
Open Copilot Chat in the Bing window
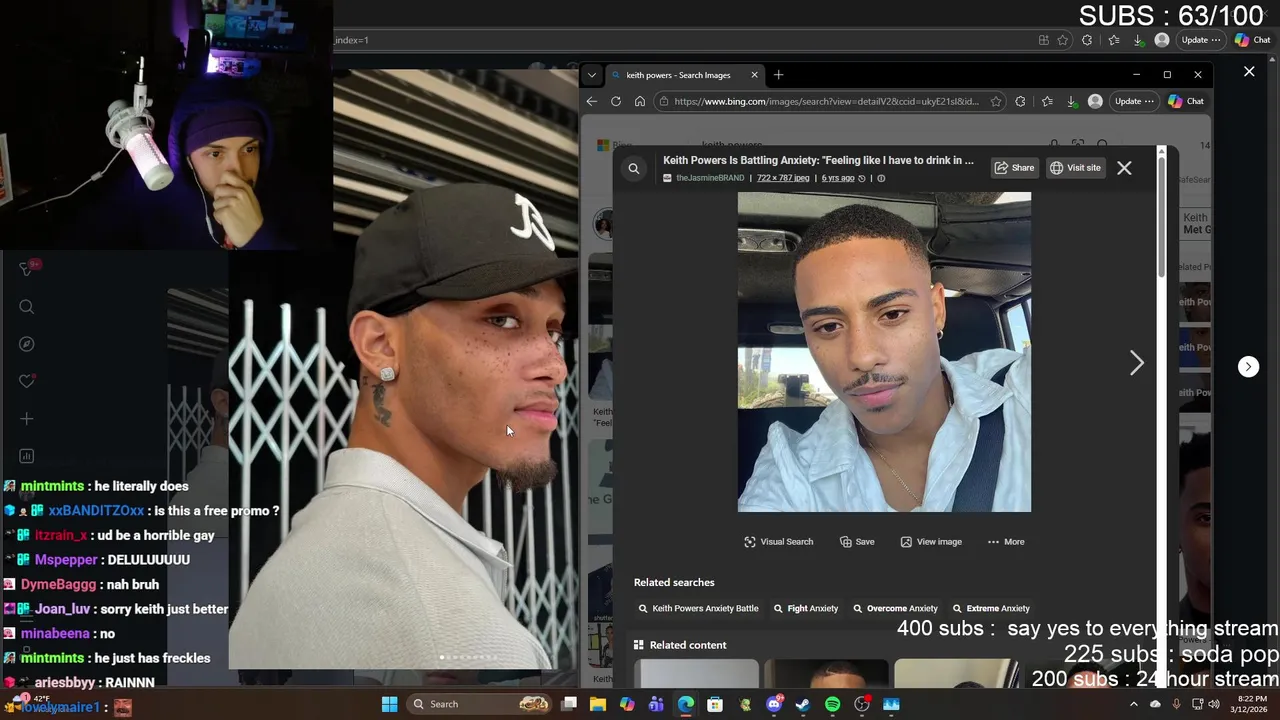tap(1186, 101)
